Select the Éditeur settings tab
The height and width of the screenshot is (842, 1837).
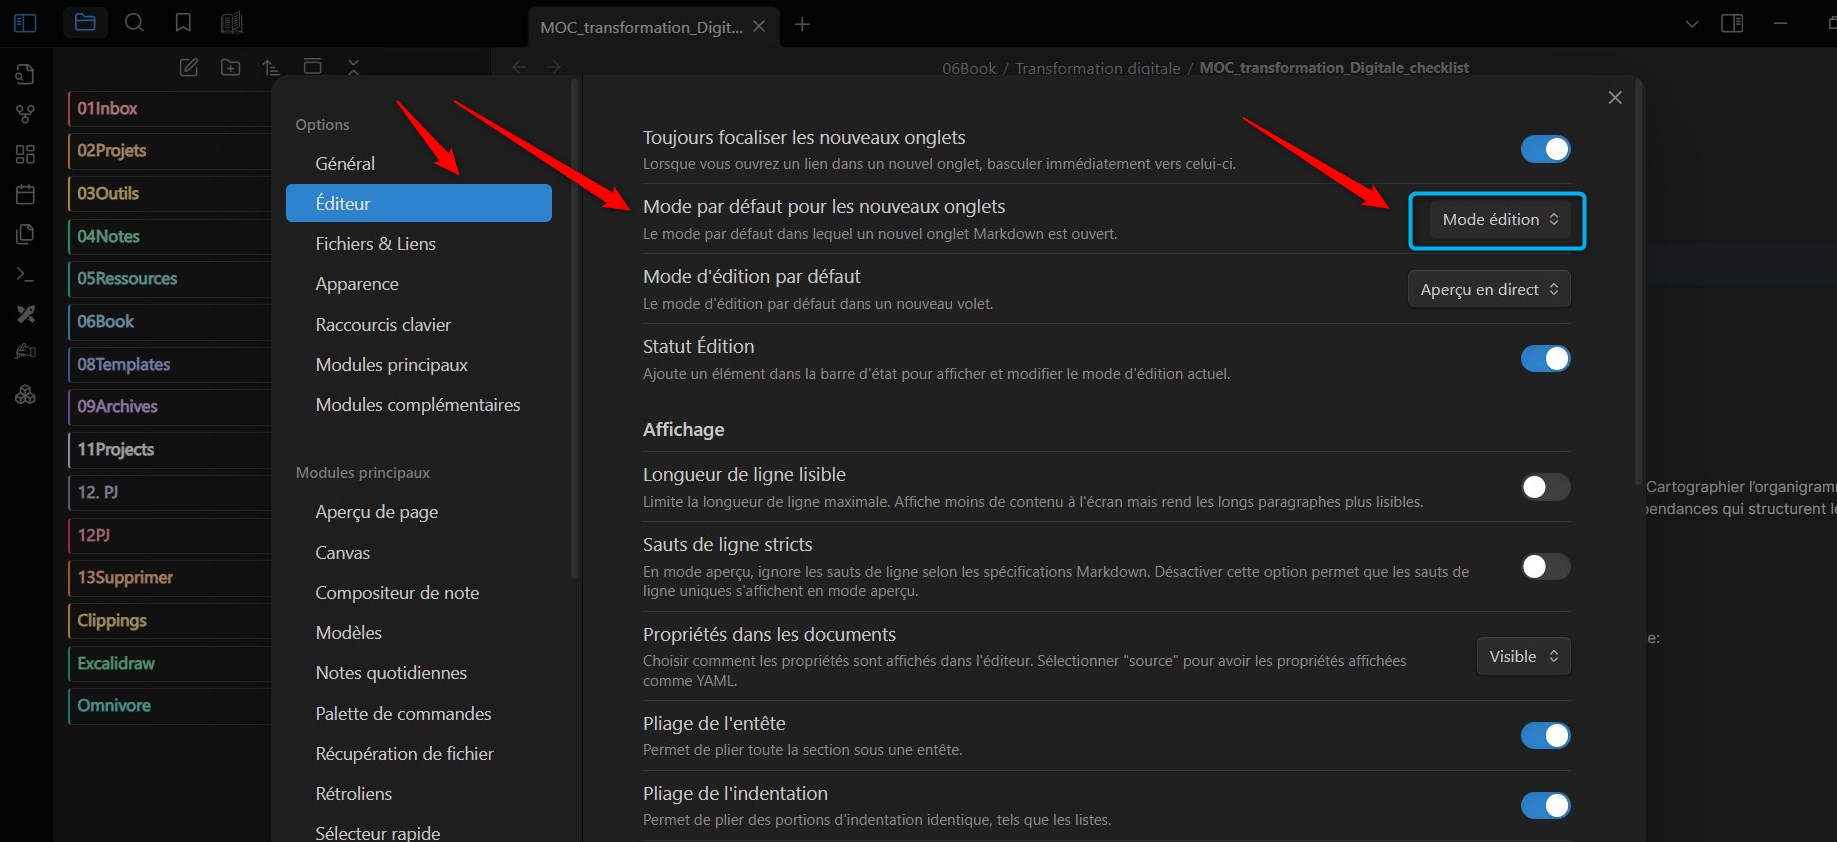[x=419, y=203]
